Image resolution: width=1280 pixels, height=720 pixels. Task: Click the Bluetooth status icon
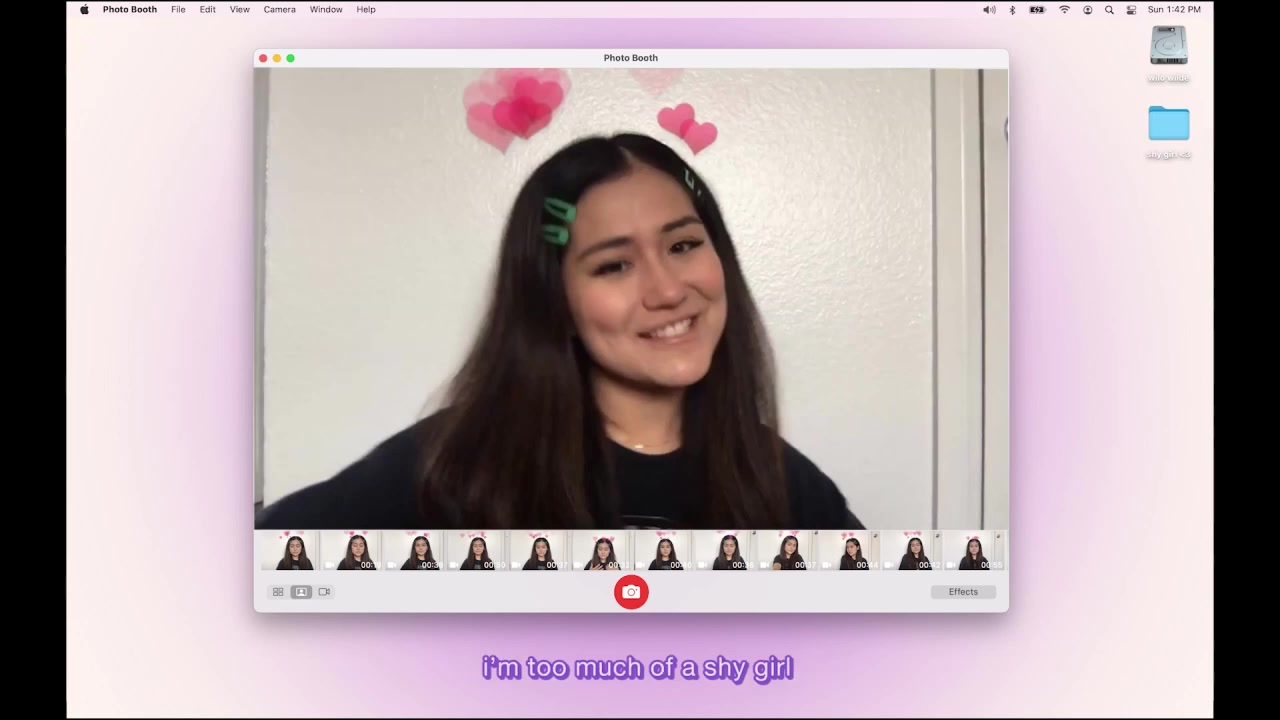[1012, 9]
